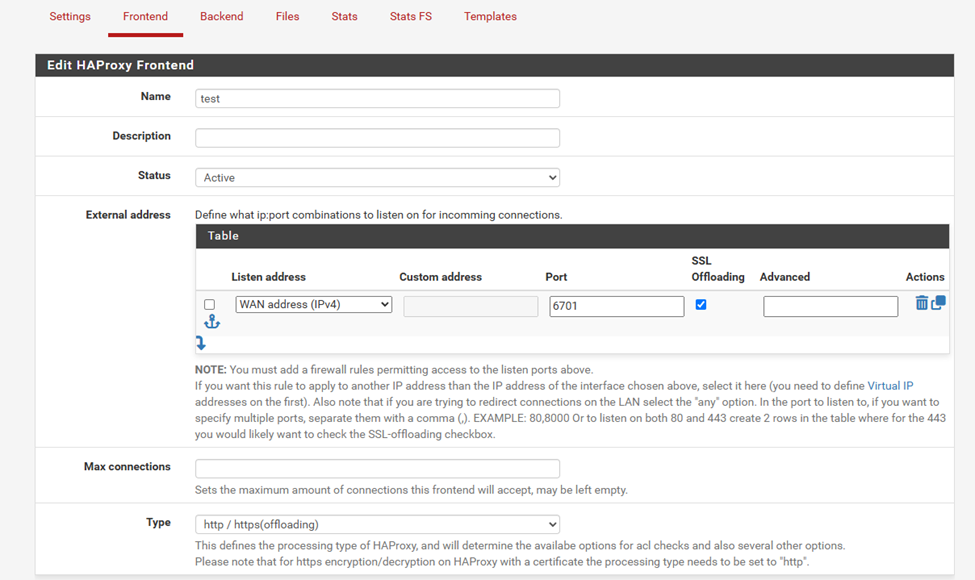Go to the Files tab
Viewport: 975px width, 580px height.
pyautogui.click(x=287, y=17)
